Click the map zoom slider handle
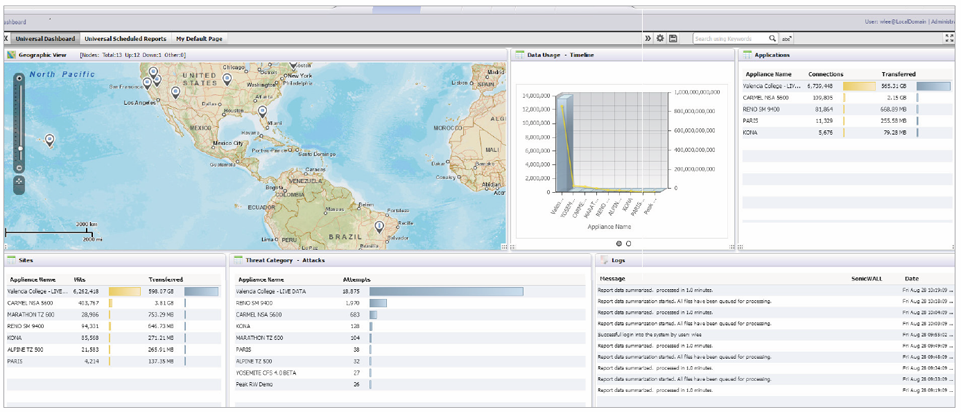961x412 pixels. pos(20,148)
